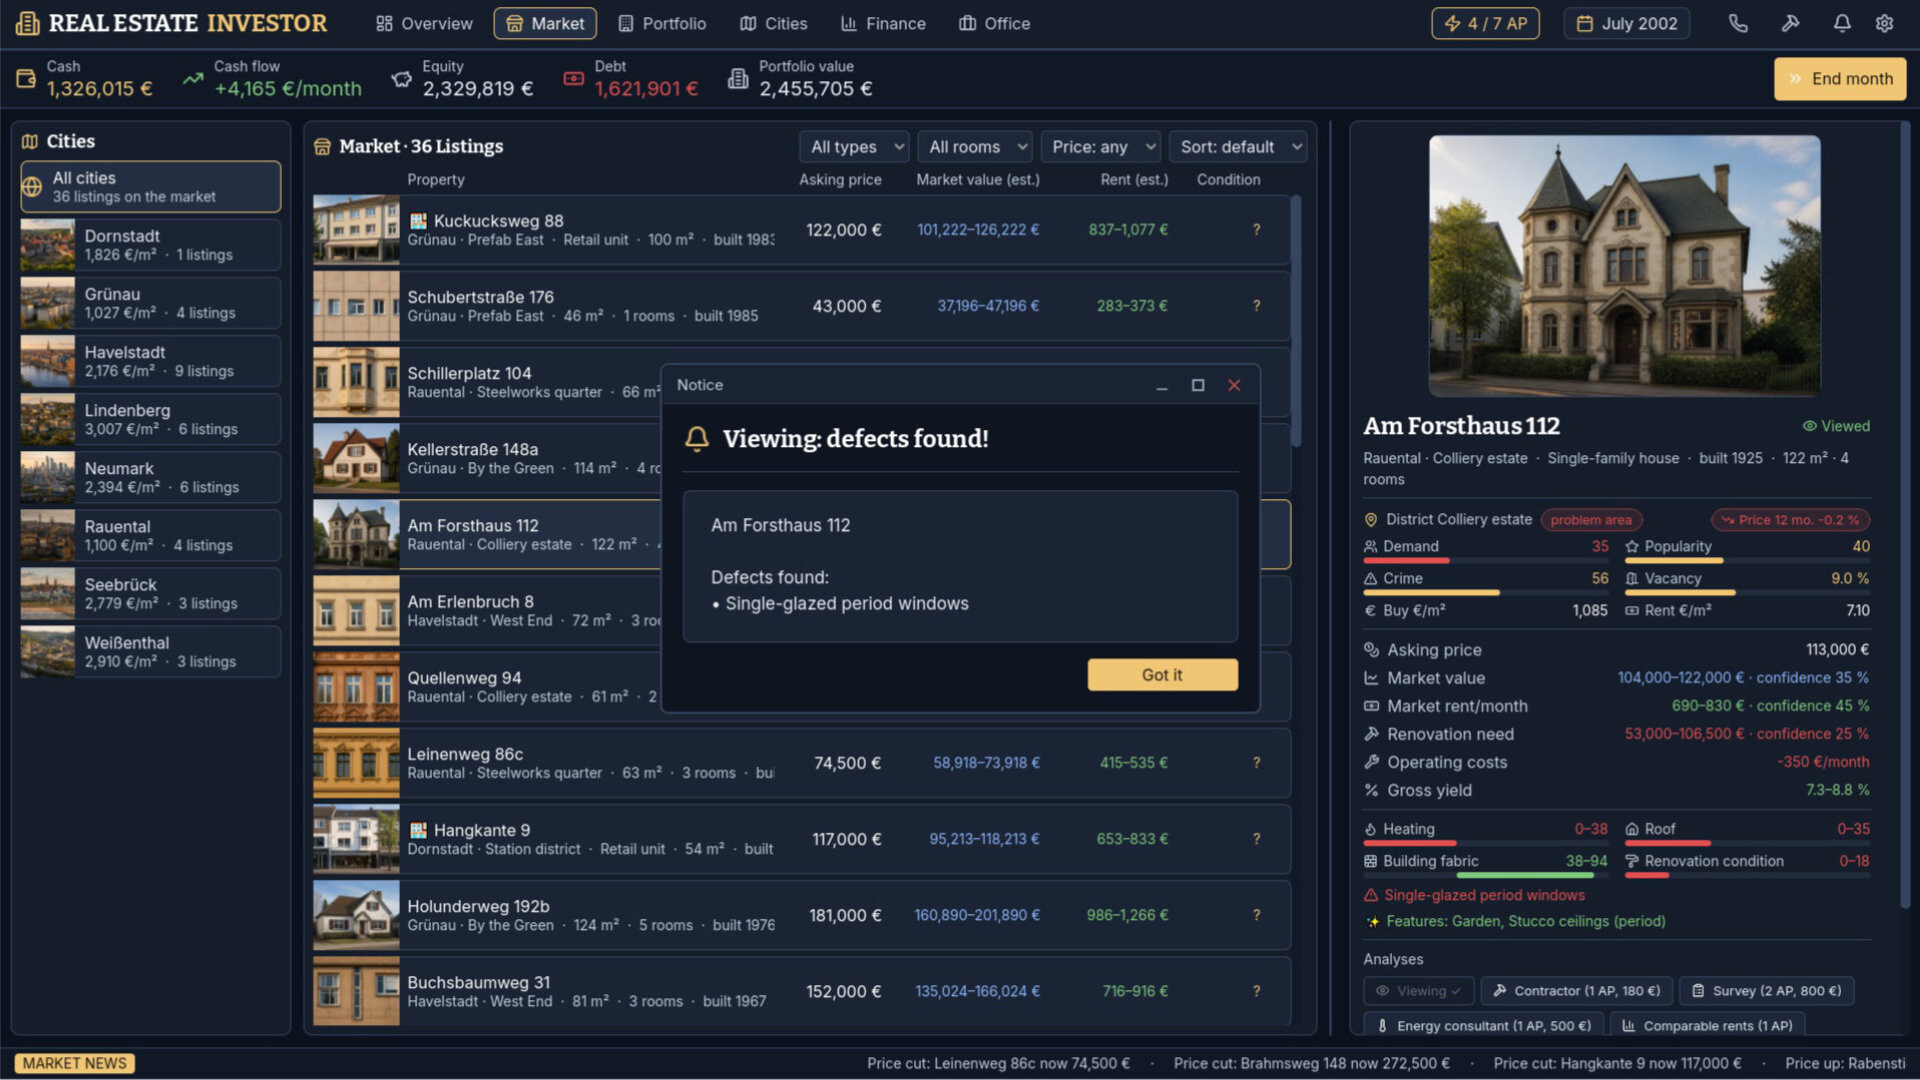Order a Contractor analysis (1 AP, 180 €)
Image resolution: width=1920 pixels, height=1080 pixels.
[x=1576, y=991]
